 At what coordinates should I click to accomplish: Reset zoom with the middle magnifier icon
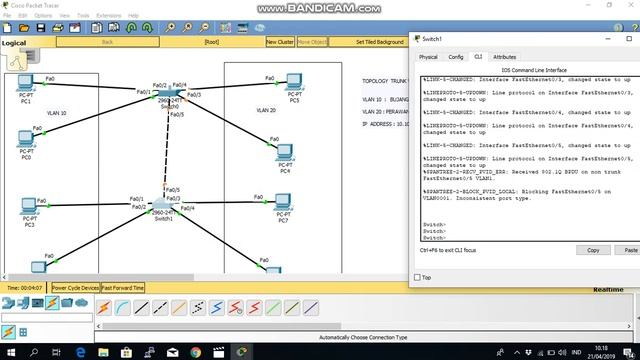tap(187, 28)
